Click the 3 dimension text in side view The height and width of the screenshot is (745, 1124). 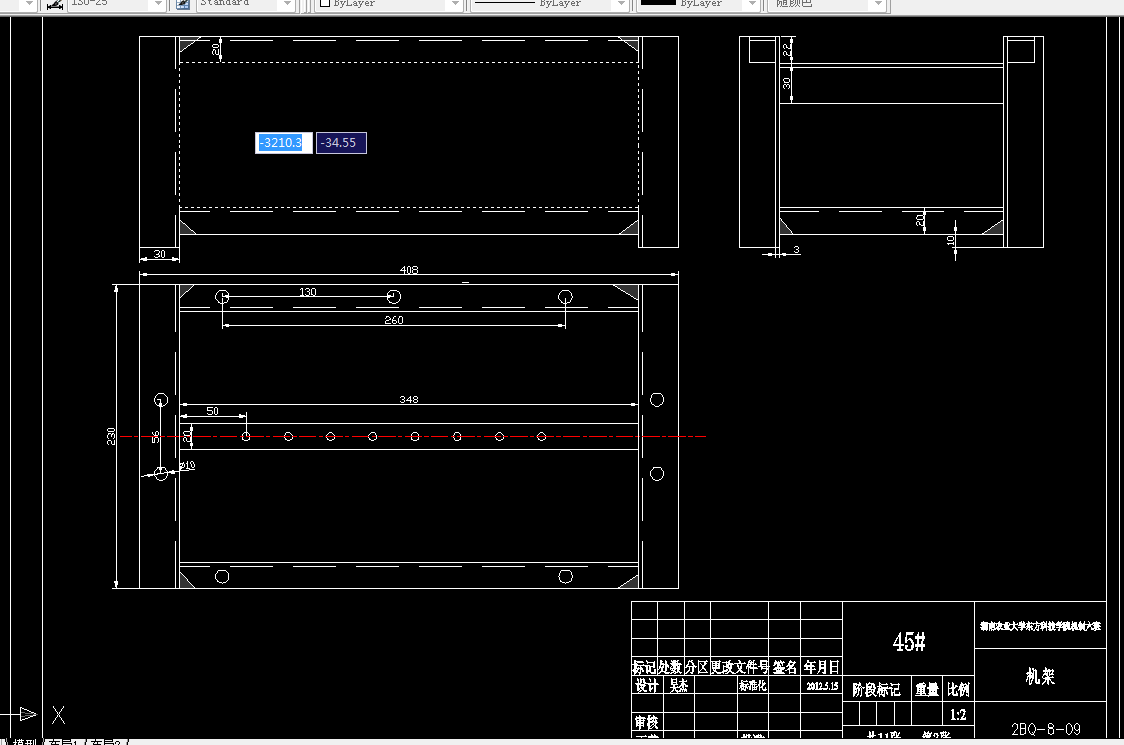[796, 250]
